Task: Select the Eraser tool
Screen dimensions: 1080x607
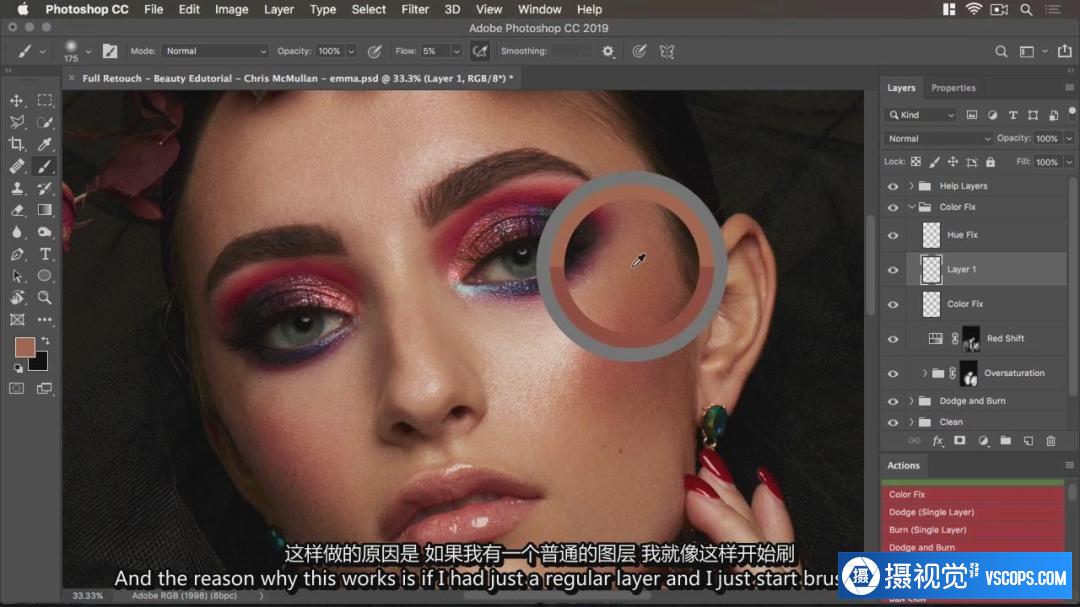Action: 17,210
